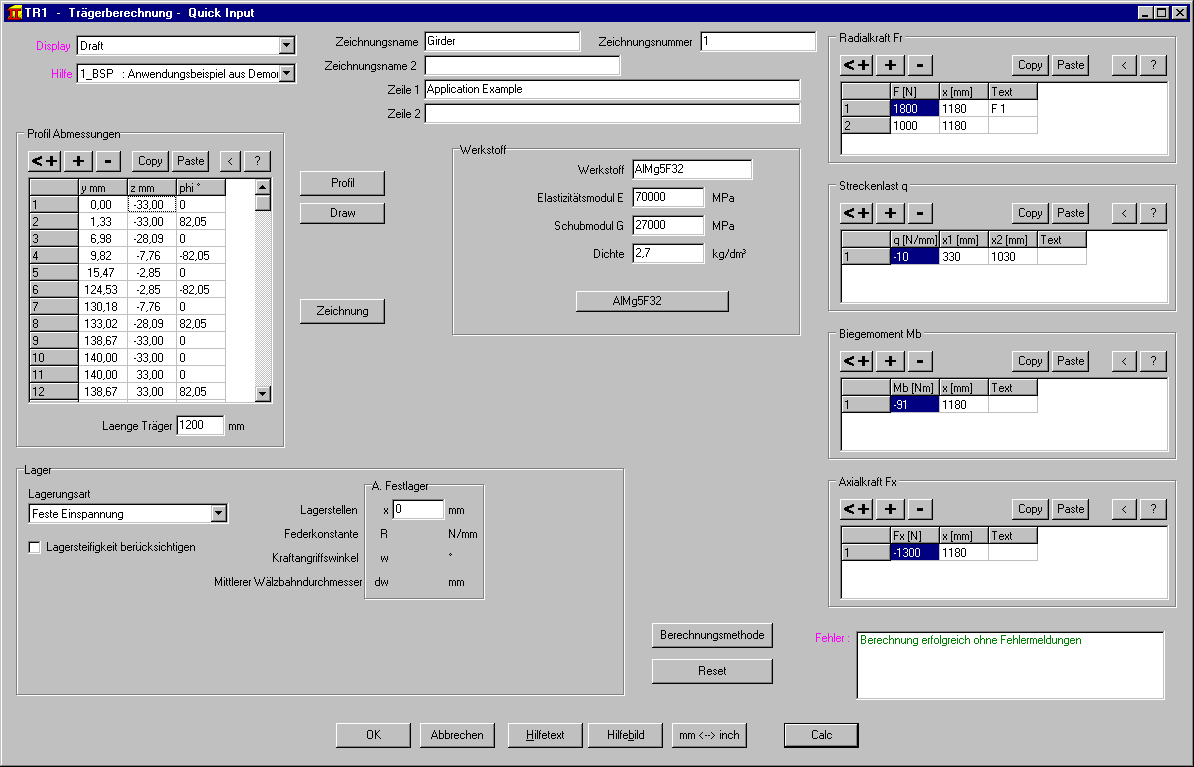Image resolution: width=1194 pixels, height=767 pixels.
Task: Select the F [N] cell with 1800
Action: [x=914, y=108]
